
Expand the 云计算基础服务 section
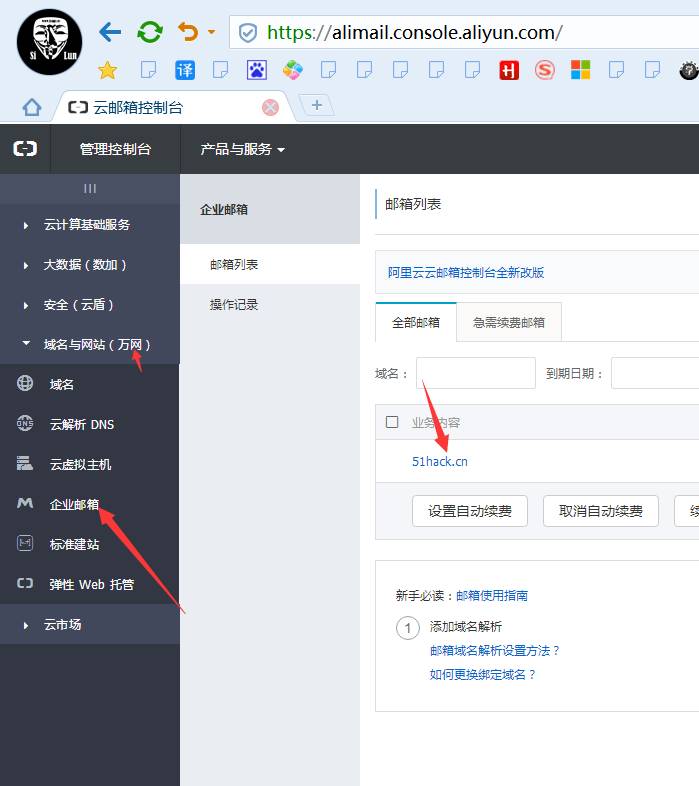click(90, 224)
